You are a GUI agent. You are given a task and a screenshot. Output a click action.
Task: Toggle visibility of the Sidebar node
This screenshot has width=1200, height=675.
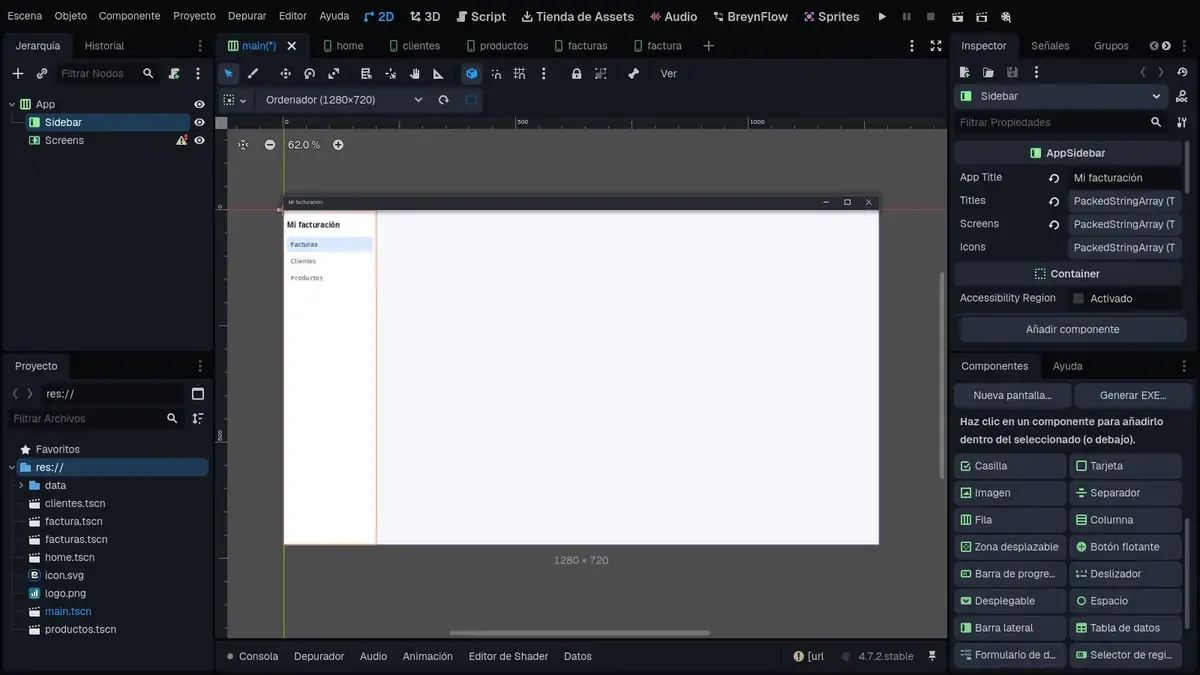point(199,122)
